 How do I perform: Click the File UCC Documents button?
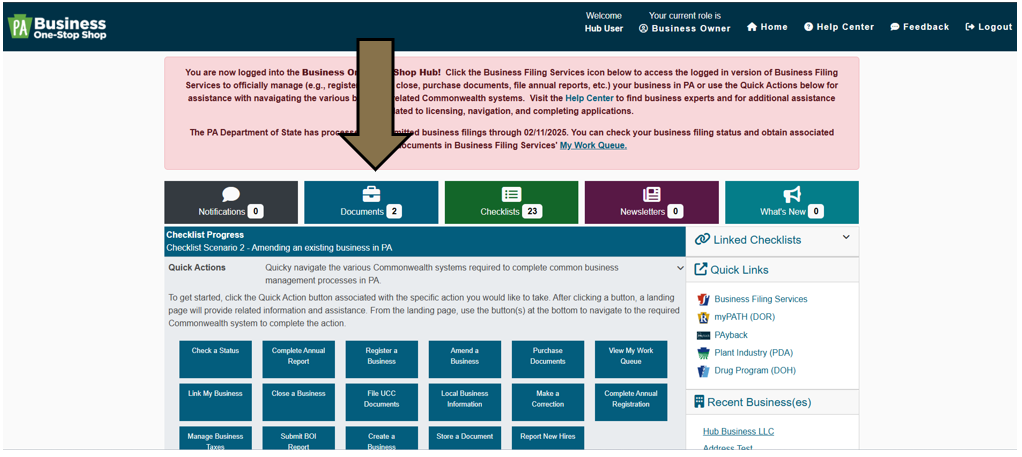[x=381, y=402]
